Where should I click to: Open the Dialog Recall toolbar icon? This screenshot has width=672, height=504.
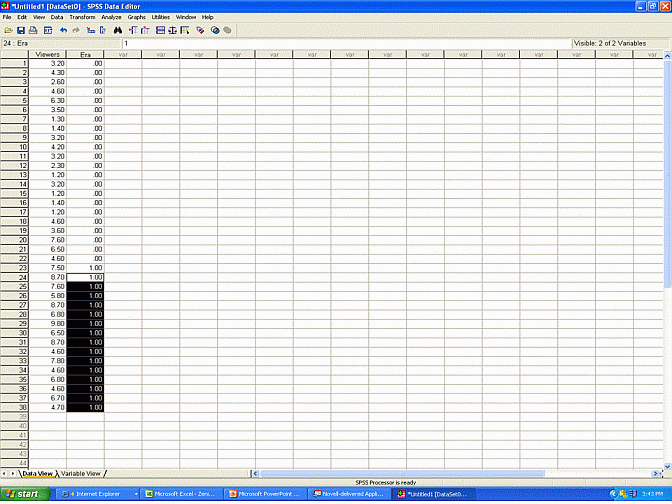(47, 30)
